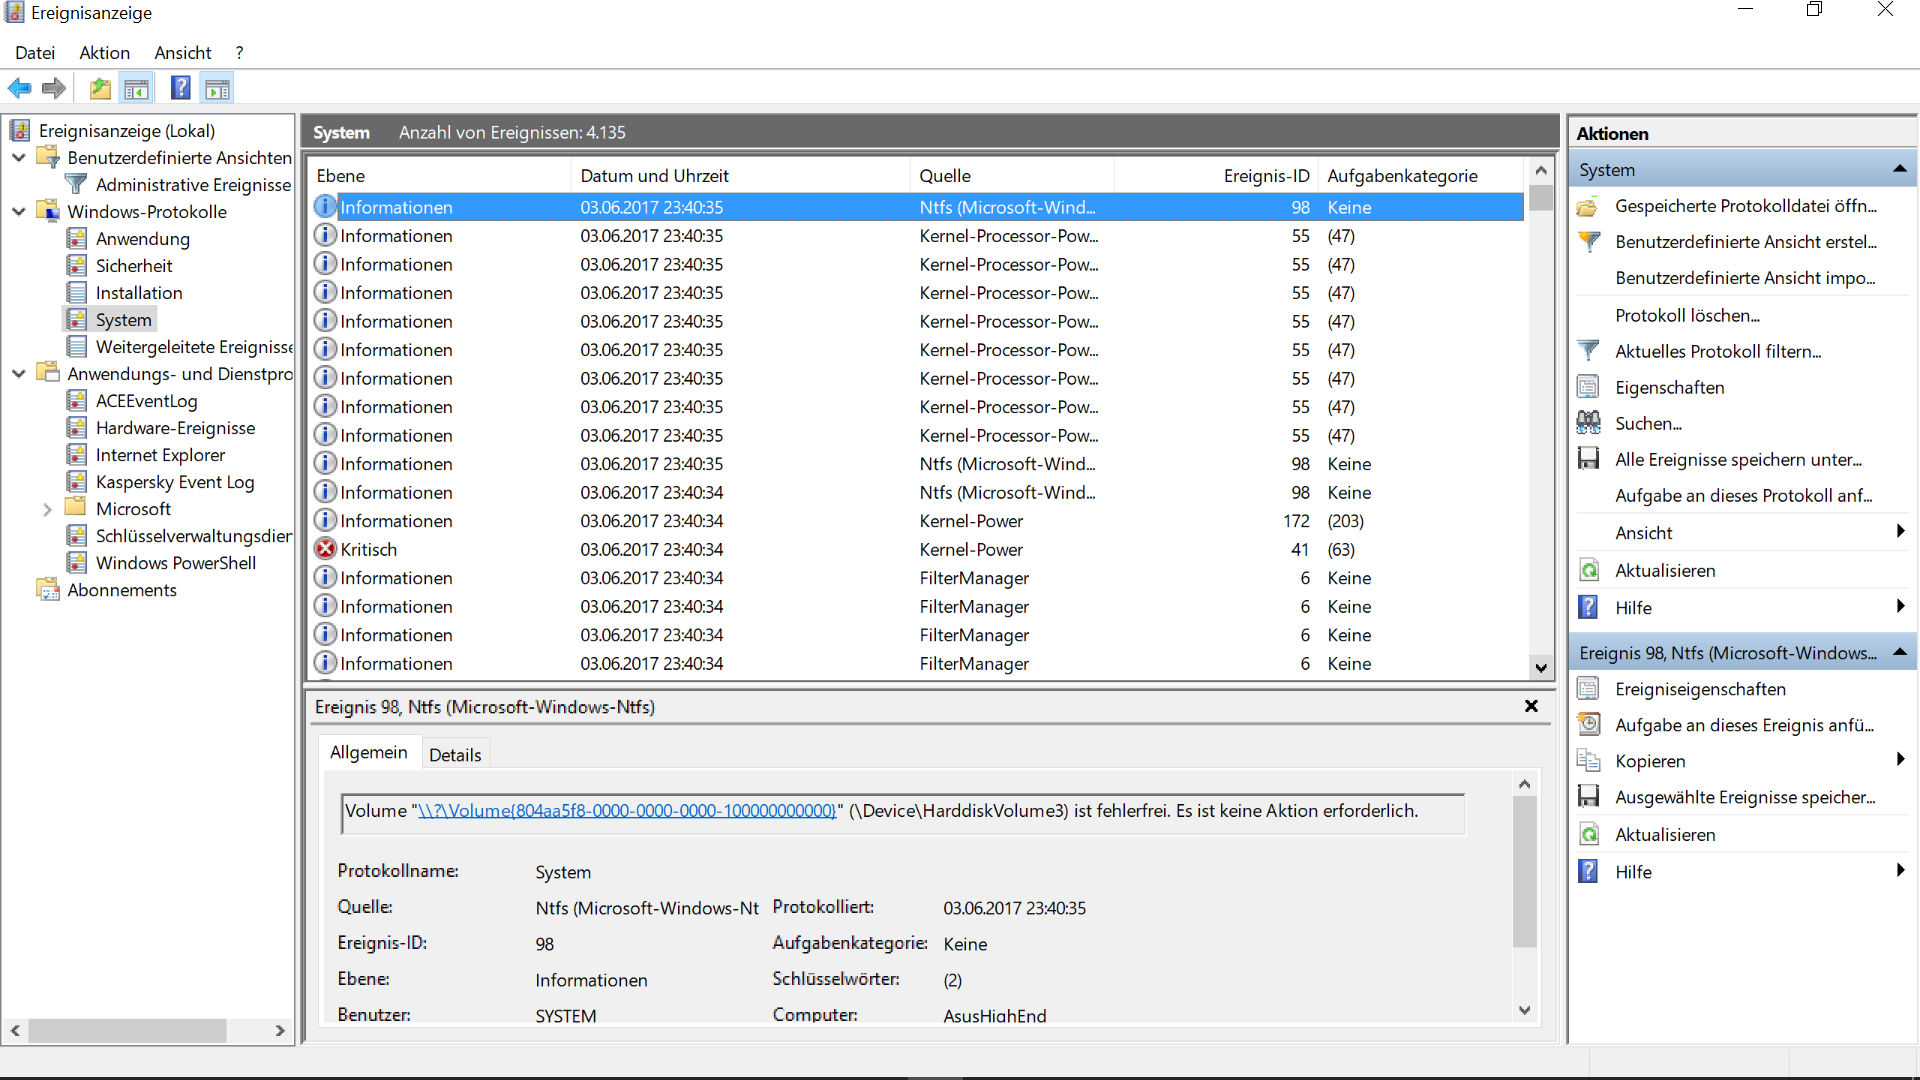This screenshot has width=1920, height=1080.
Task: Click the floppy disk Alle Ereignisse speichern icon
Action: click(x=1588, y=459)
